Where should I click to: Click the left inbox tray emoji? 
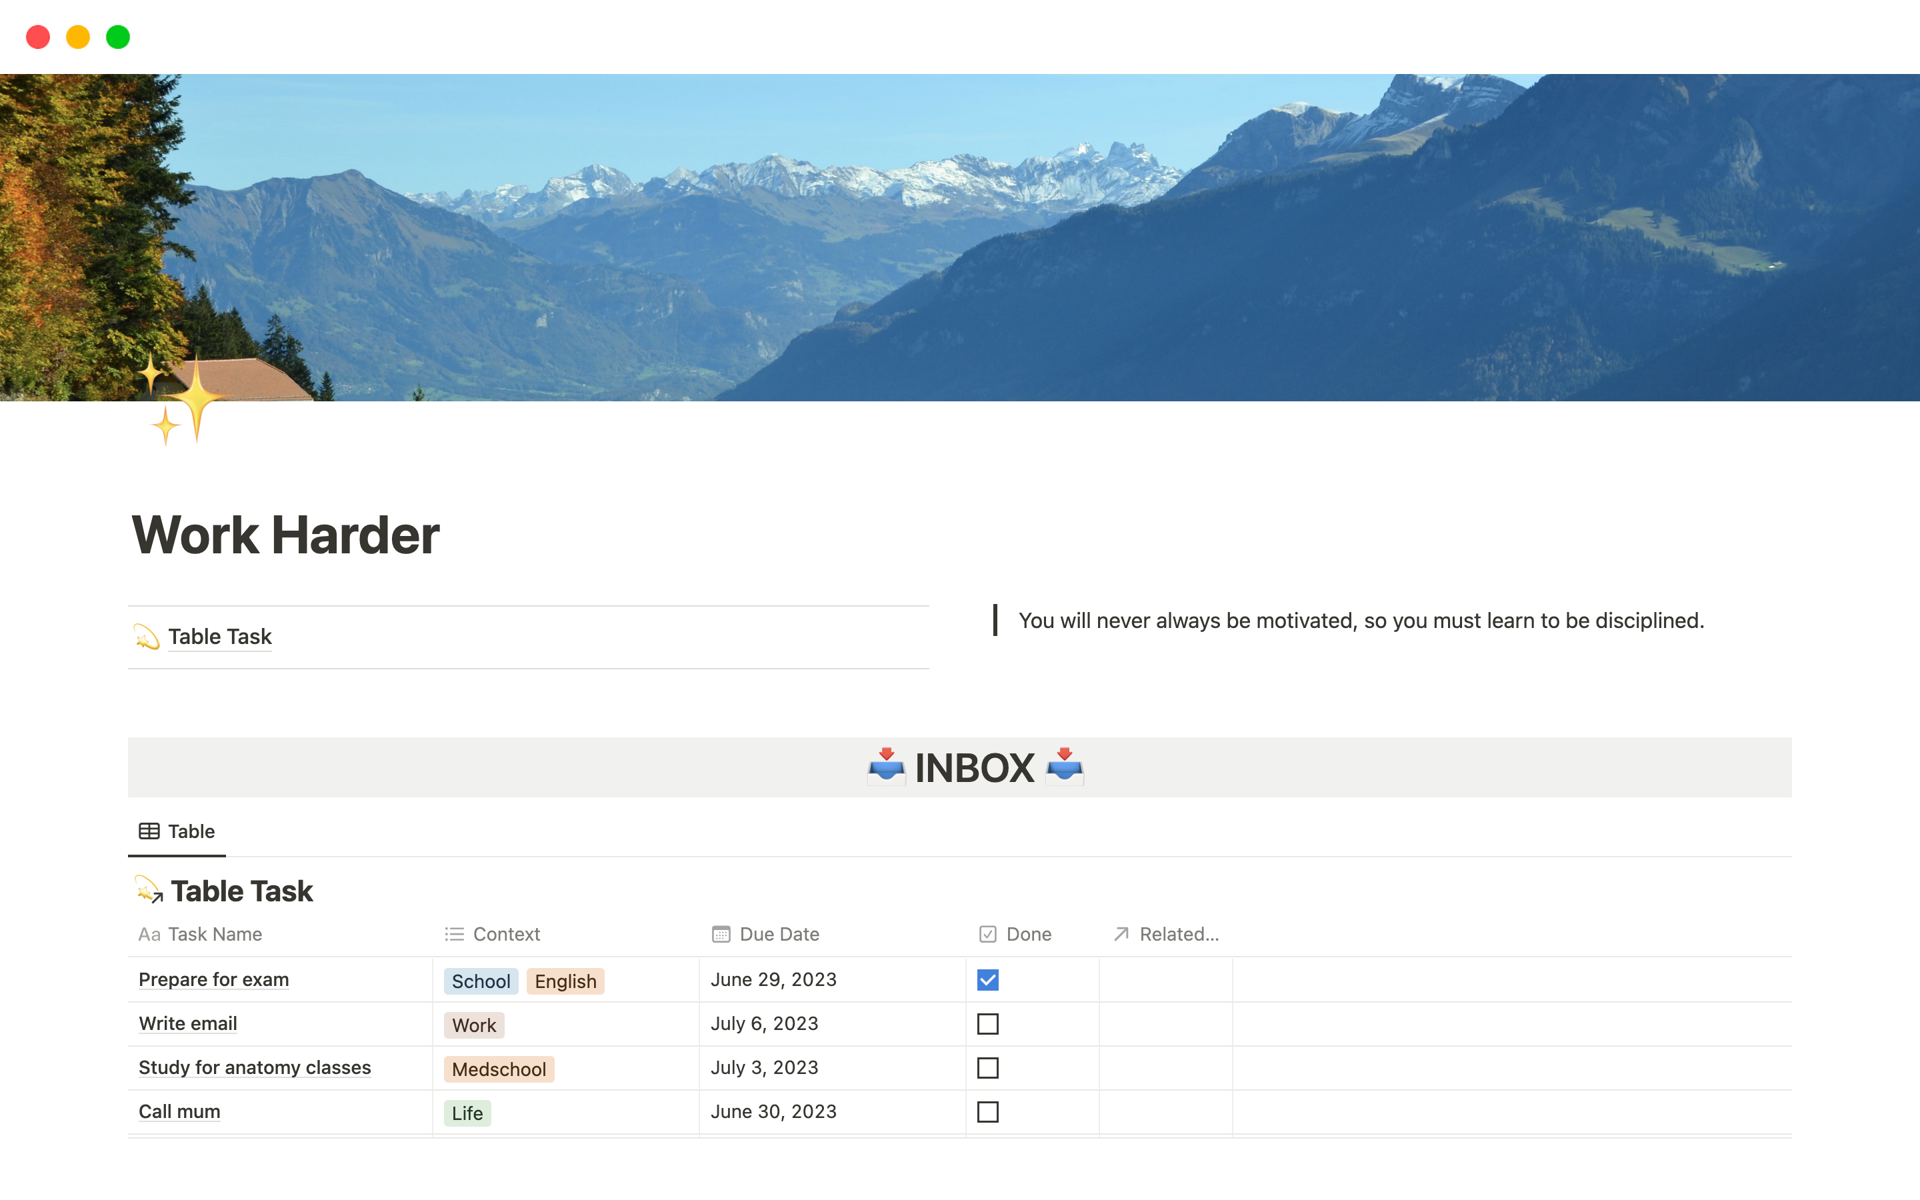886,766
